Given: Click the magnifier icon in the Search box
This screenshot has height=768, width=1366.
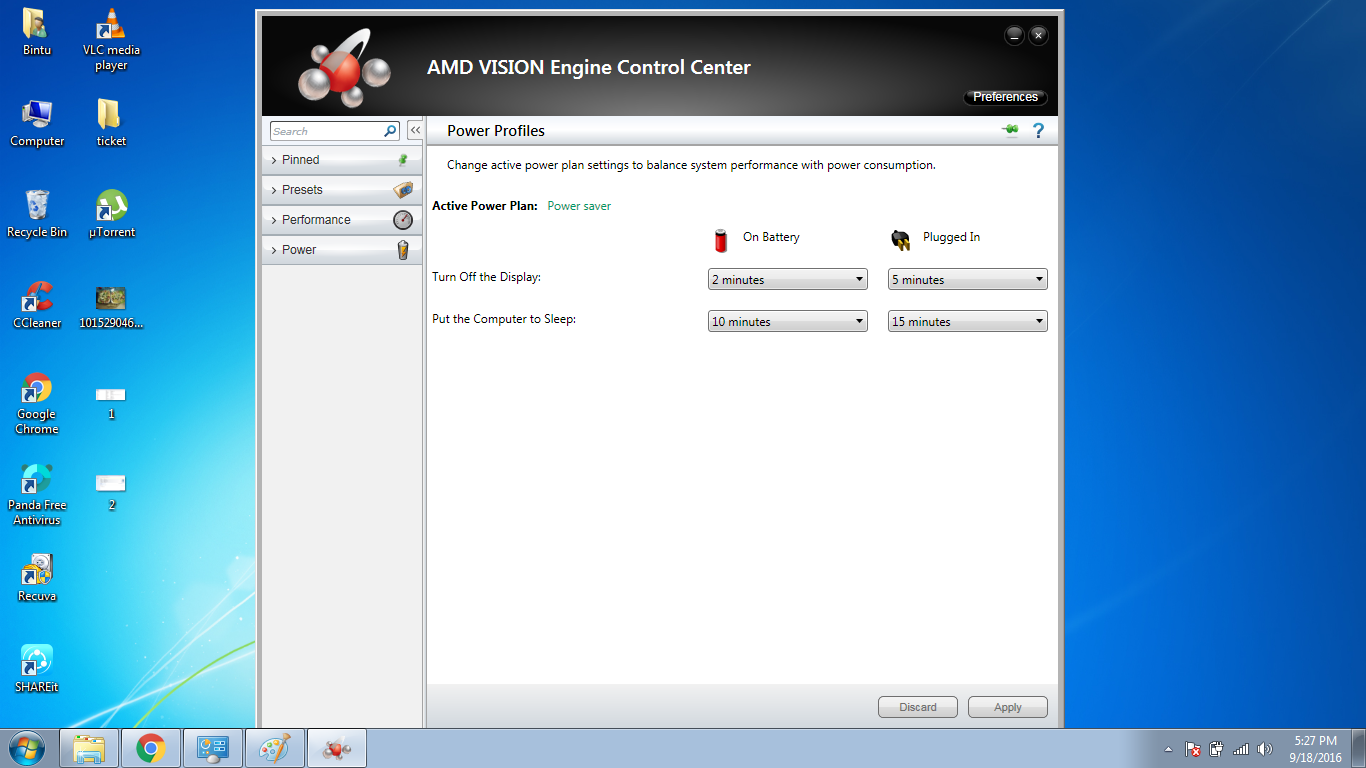Looking at the screenshot, I should (x=390, y=131).
